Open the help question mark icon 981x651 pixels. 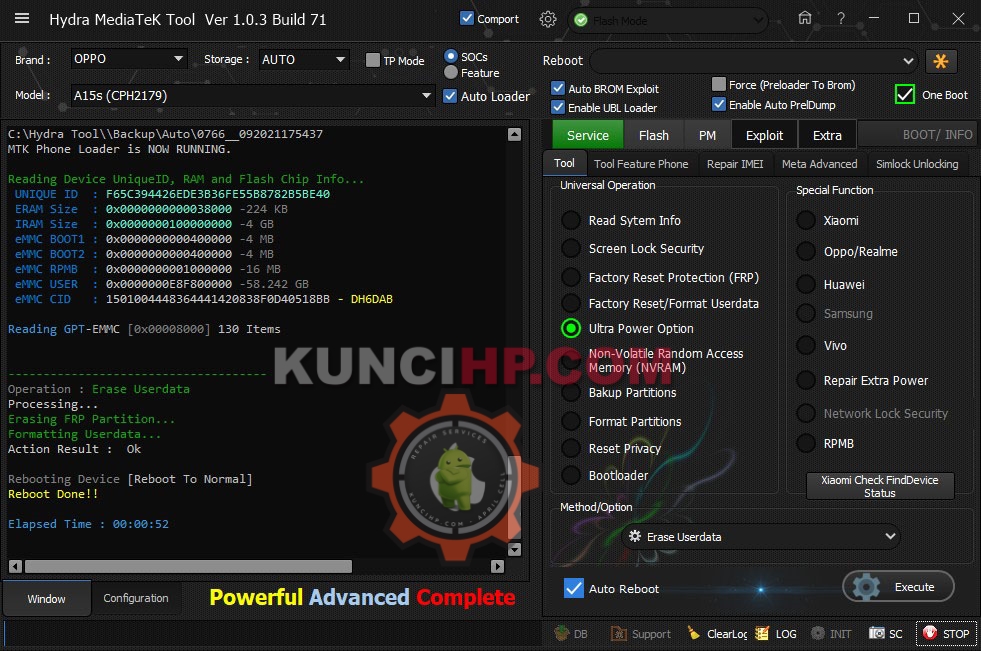841,19
